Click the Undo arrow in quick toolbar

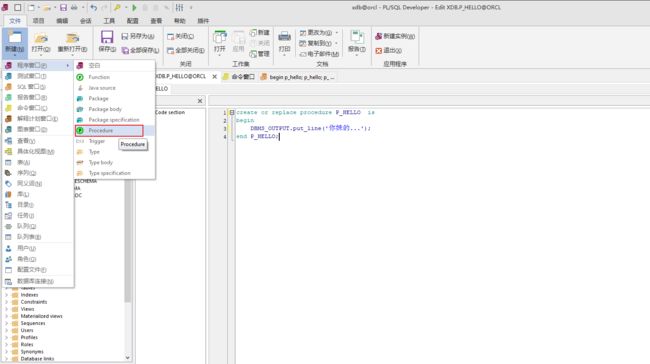point(94,7)
